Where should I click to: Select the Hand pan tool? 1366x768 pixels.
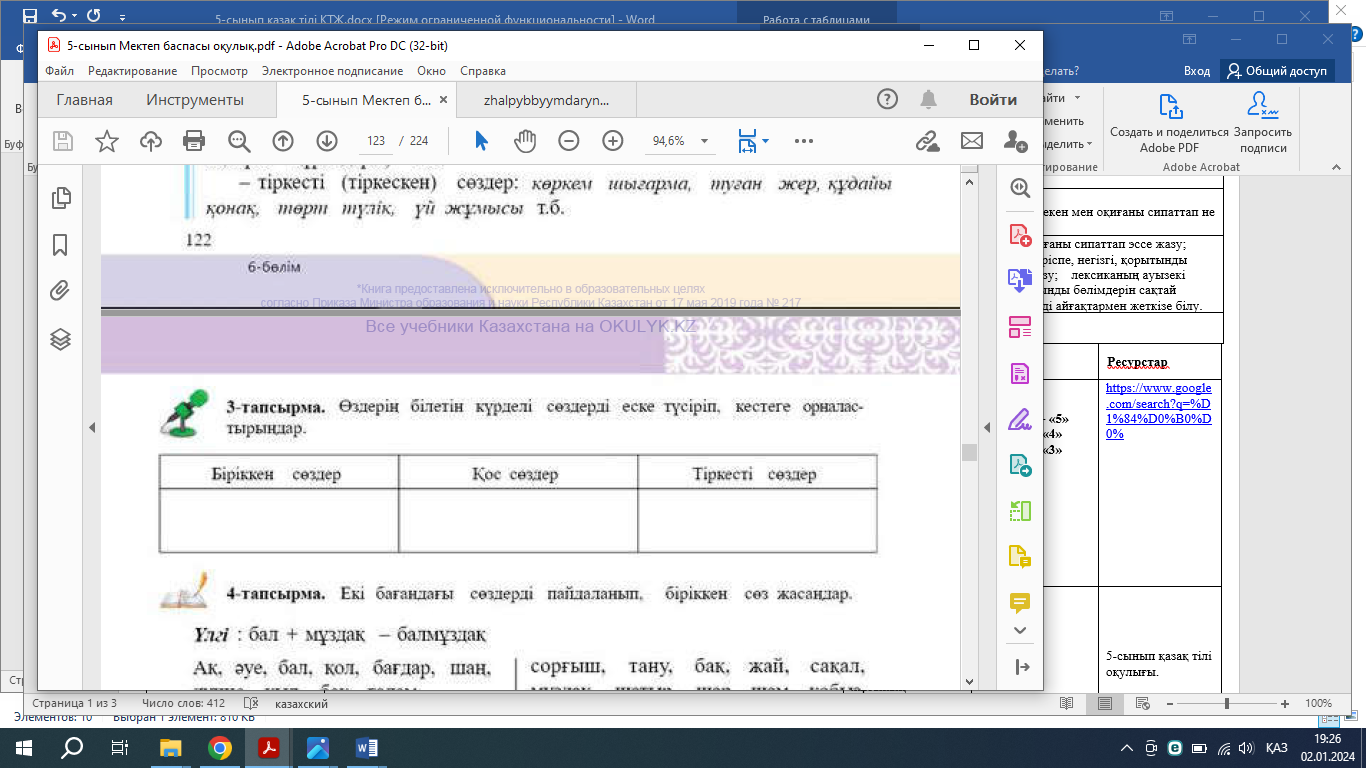pos(525,141)
